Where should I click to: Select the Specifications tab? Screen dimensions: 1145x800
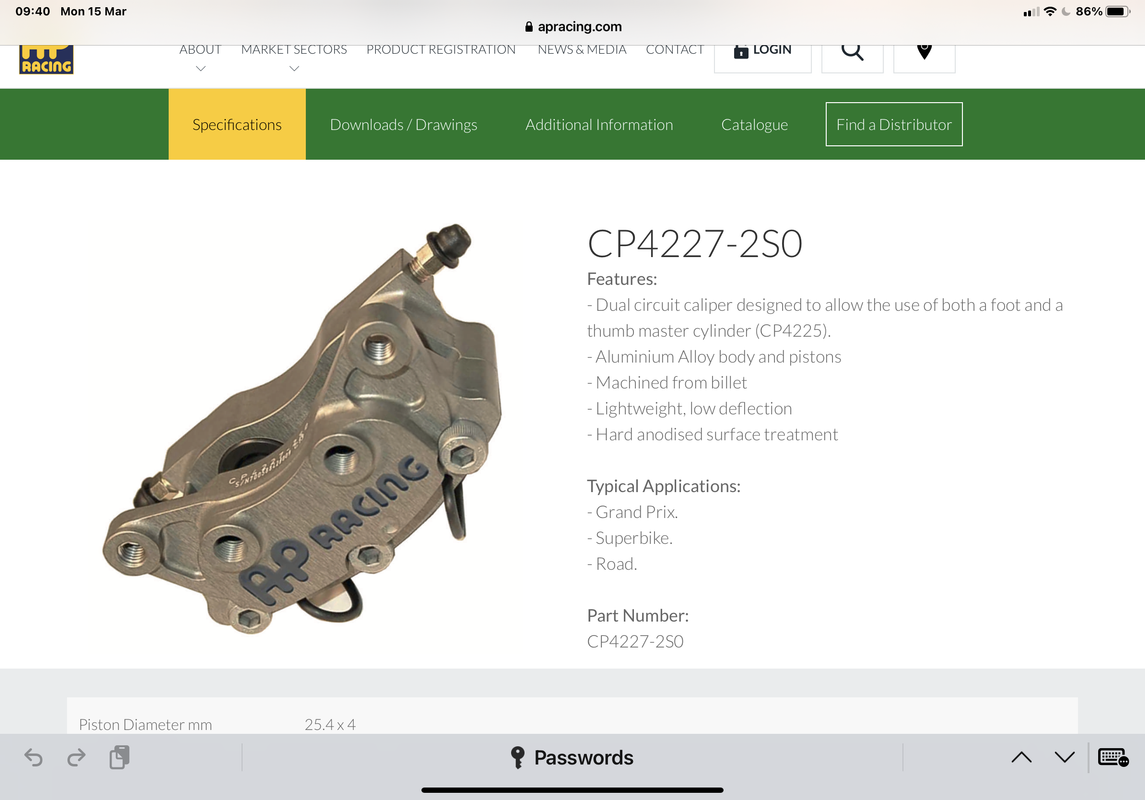click(237, 124)
